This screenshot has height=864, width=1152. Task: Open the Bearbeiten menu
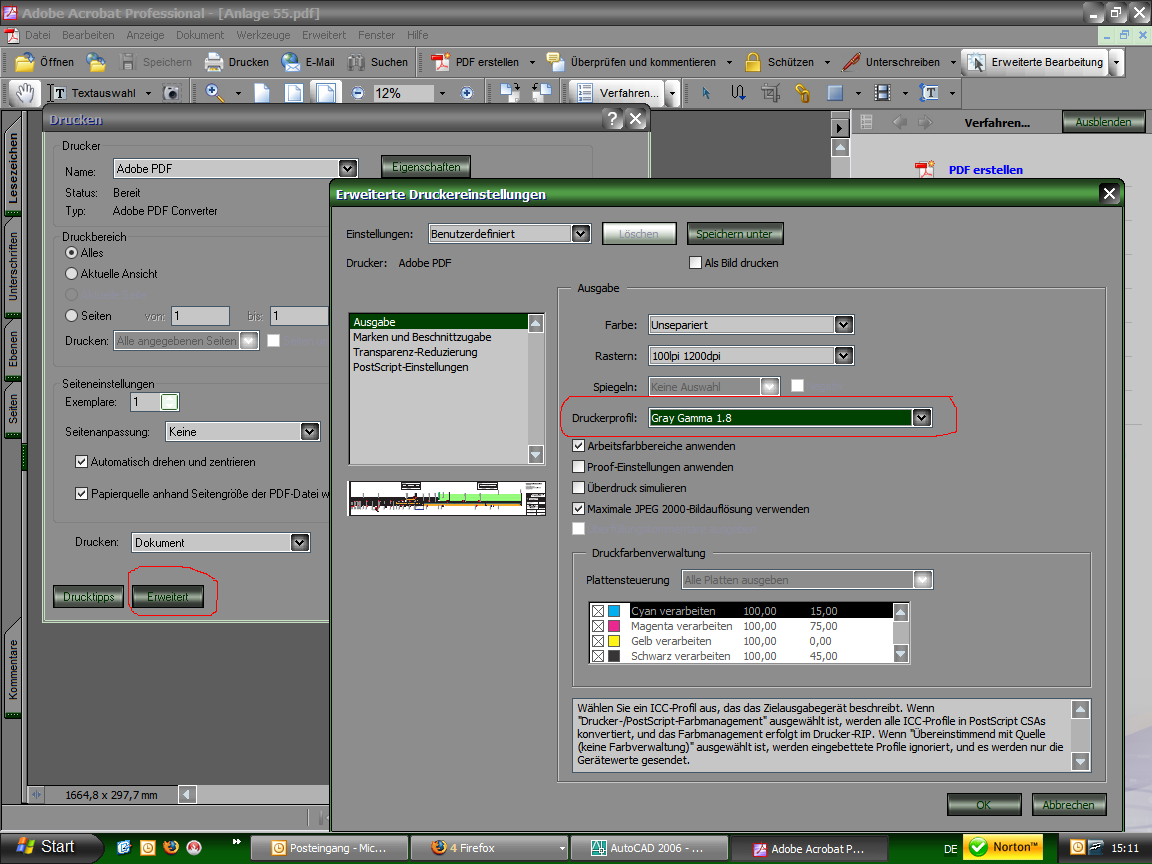[88, 35]
